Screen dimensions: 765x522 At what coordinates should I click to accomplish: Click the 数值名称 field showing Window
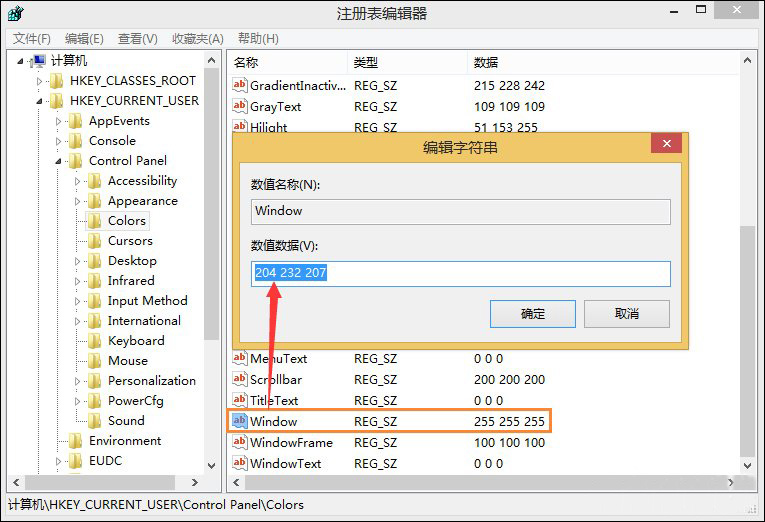click(461, 212)
